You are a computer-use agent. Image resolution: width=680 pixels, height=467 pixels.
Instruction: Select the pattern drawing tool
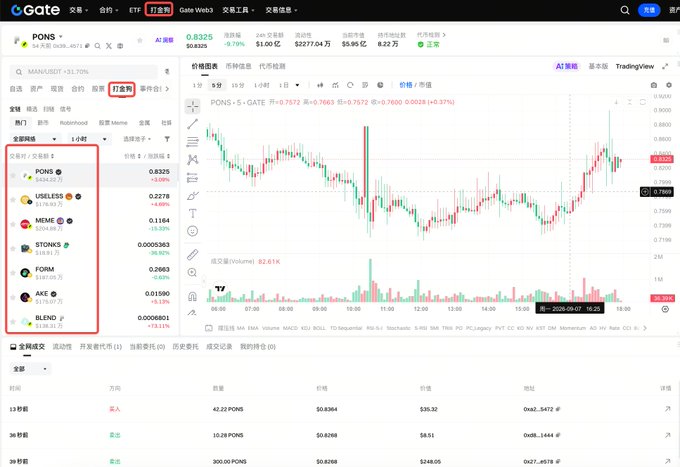(193, 160)
